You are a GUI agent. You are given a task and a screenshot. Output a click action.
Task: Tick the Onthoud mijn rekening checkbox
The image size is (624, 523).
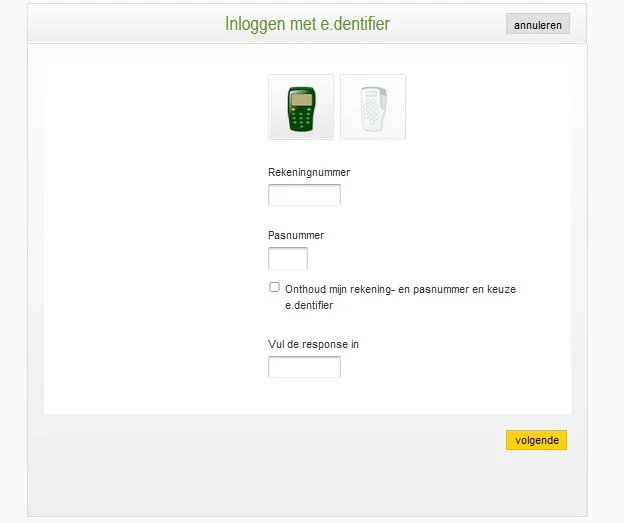[274, 287]
